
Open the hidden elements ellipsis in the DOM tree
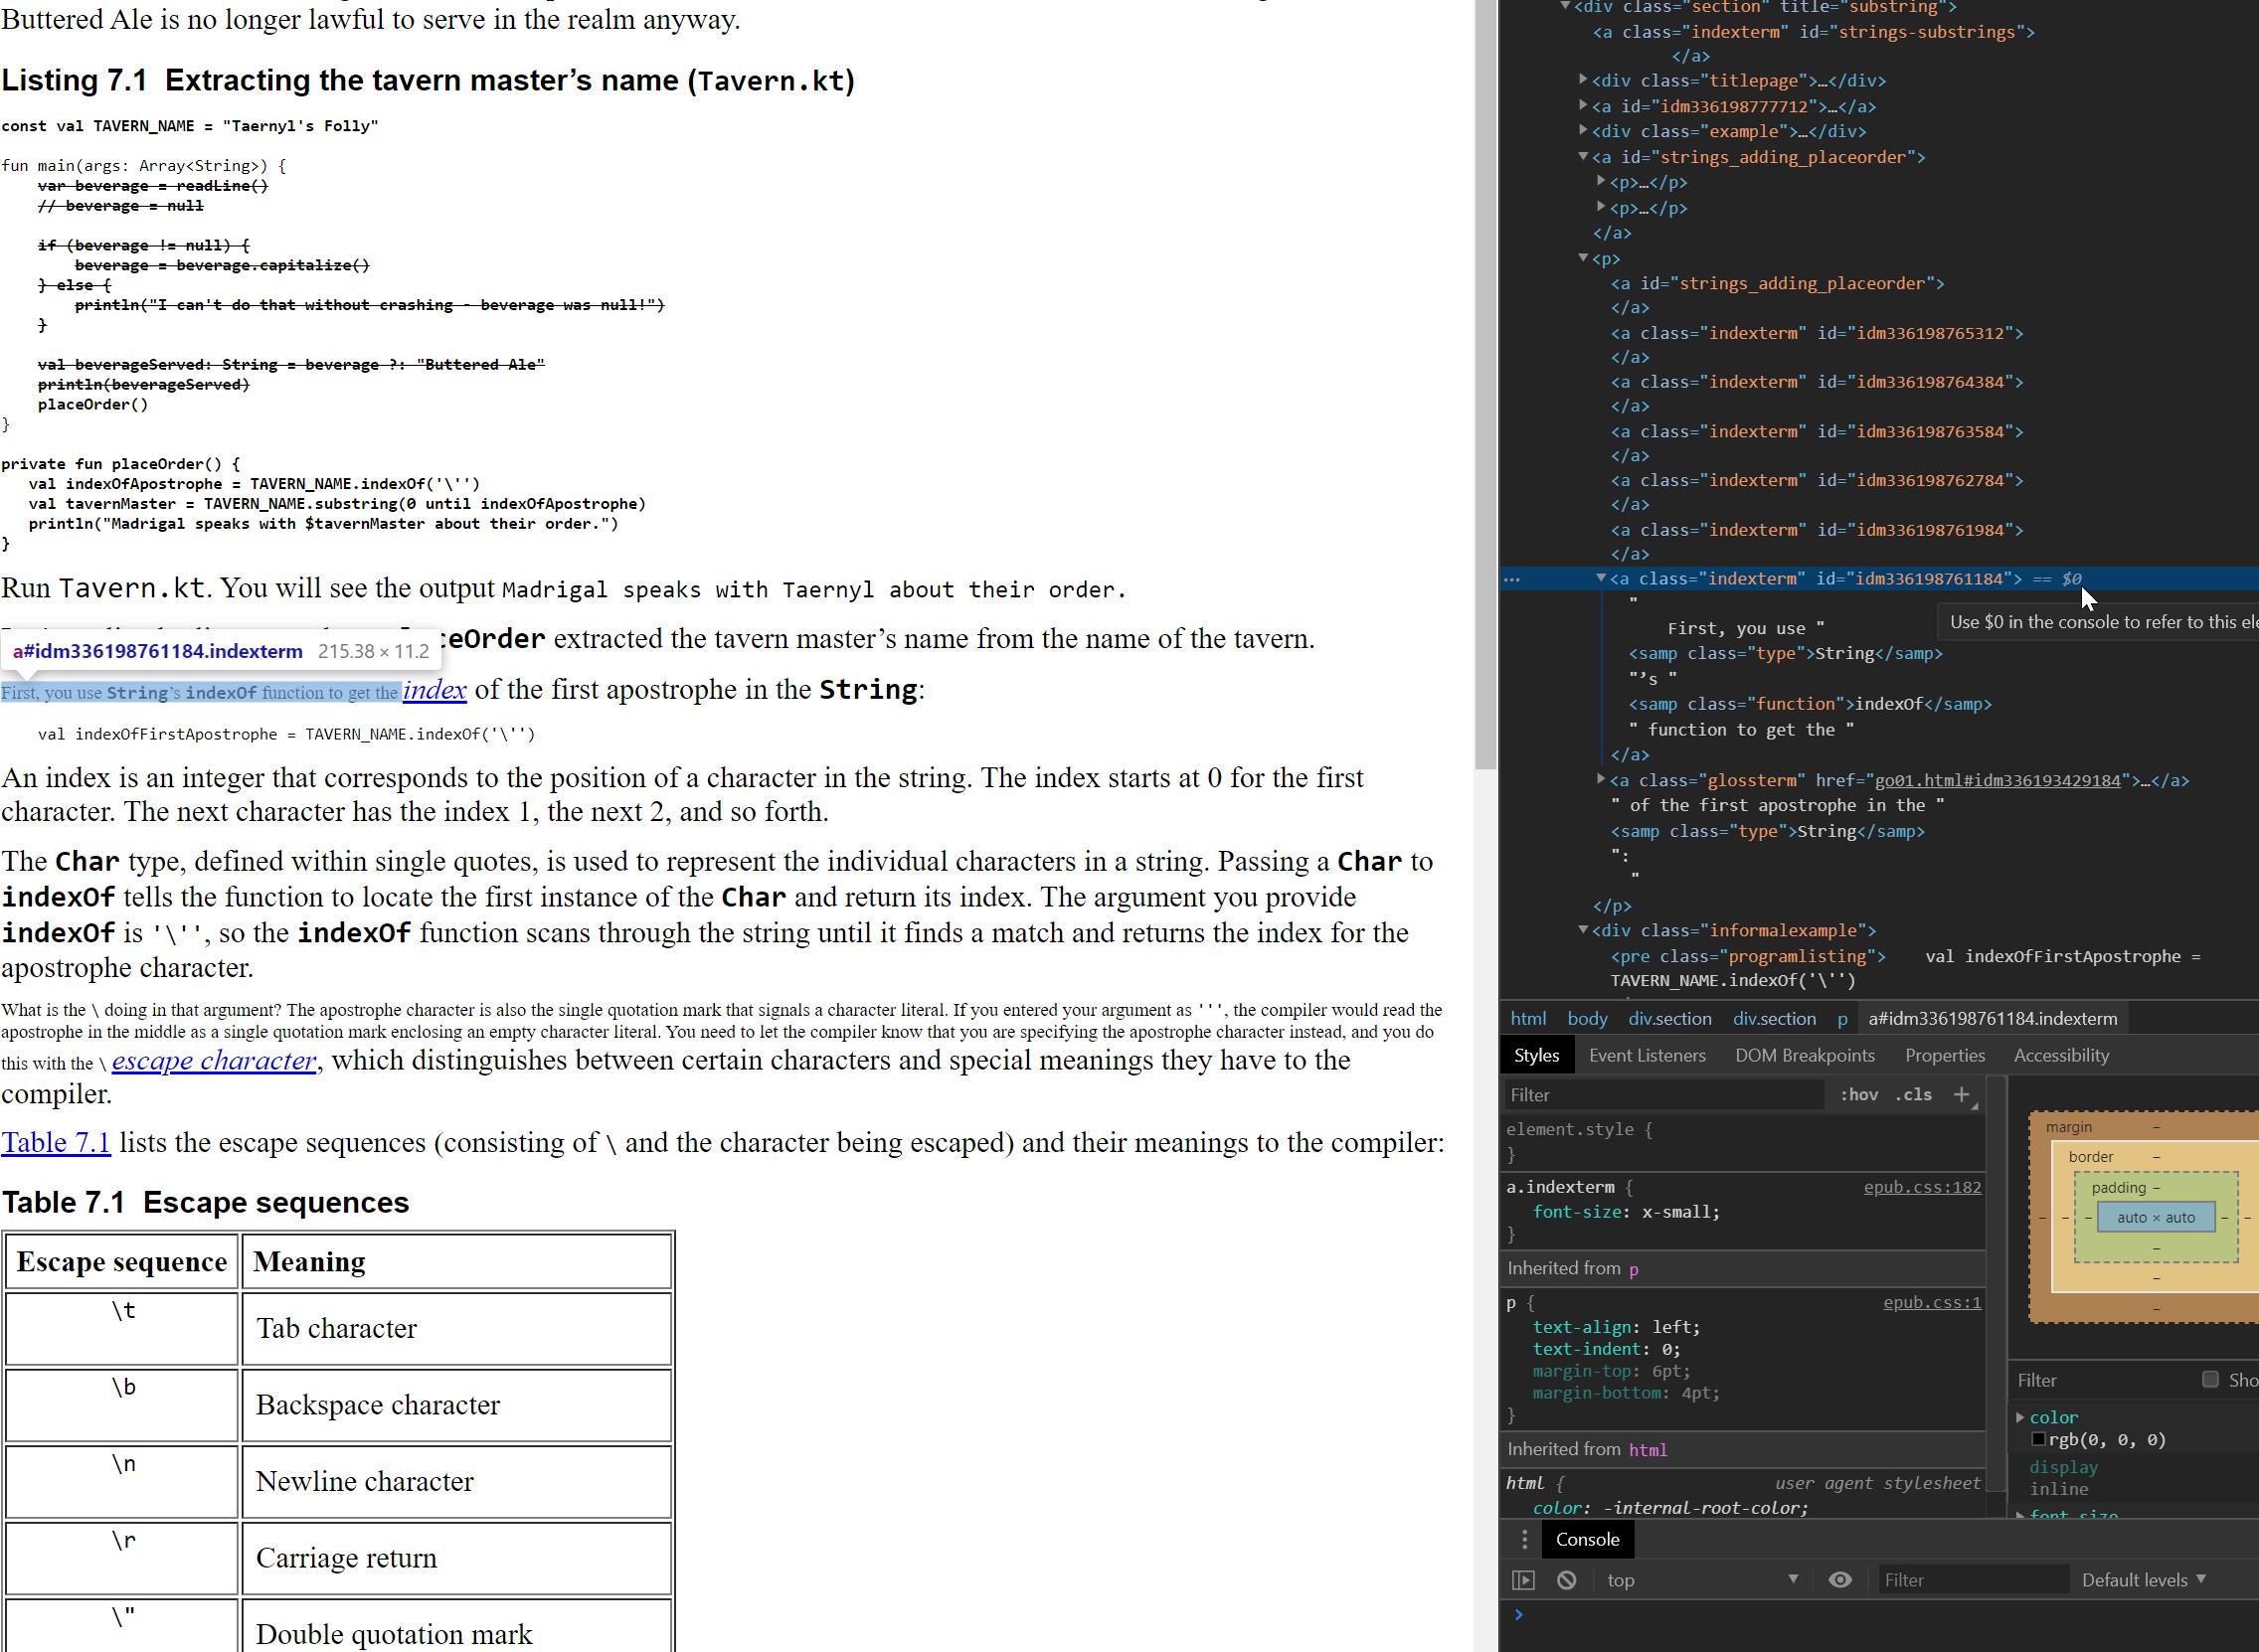pos(1512,580)
